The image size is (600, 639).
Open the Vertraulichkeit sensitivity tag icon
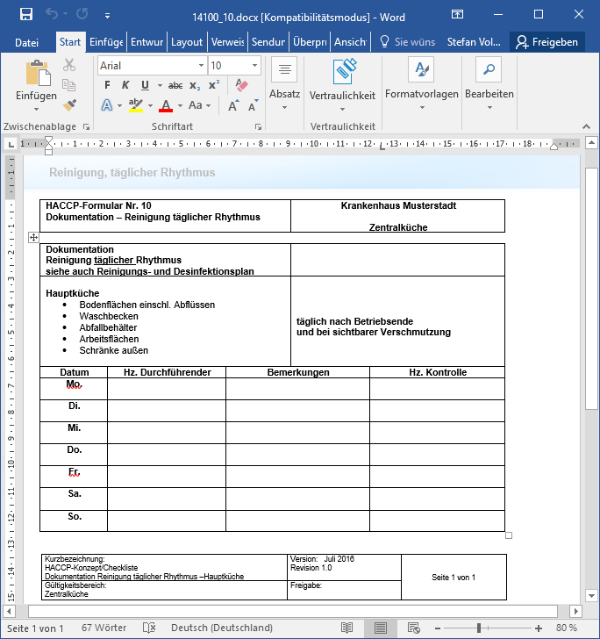pos(343,71)
